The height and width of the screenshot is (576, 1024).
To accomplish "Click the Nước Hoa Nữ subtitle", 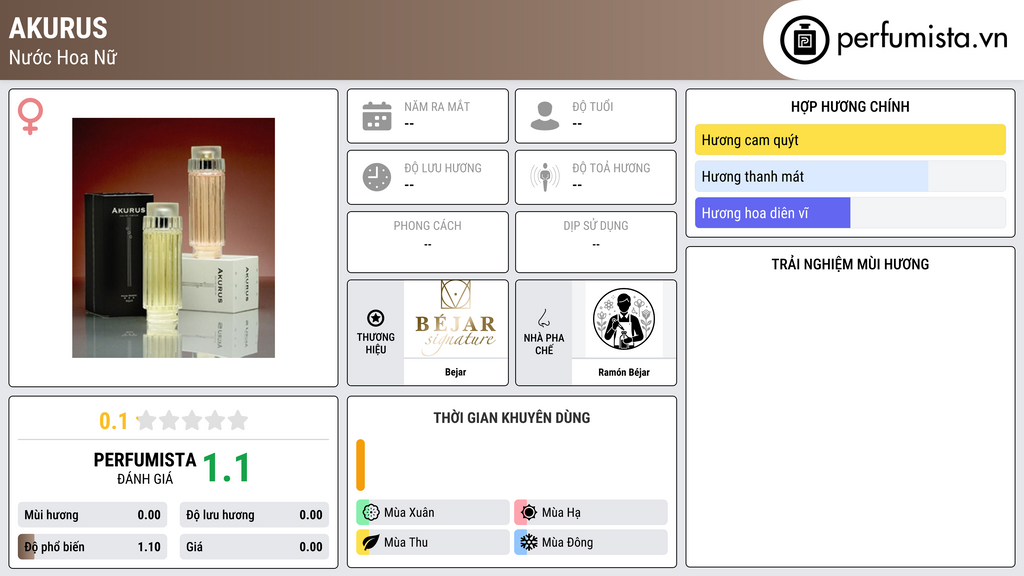I will pyautogui.click(x=63, y=58).
